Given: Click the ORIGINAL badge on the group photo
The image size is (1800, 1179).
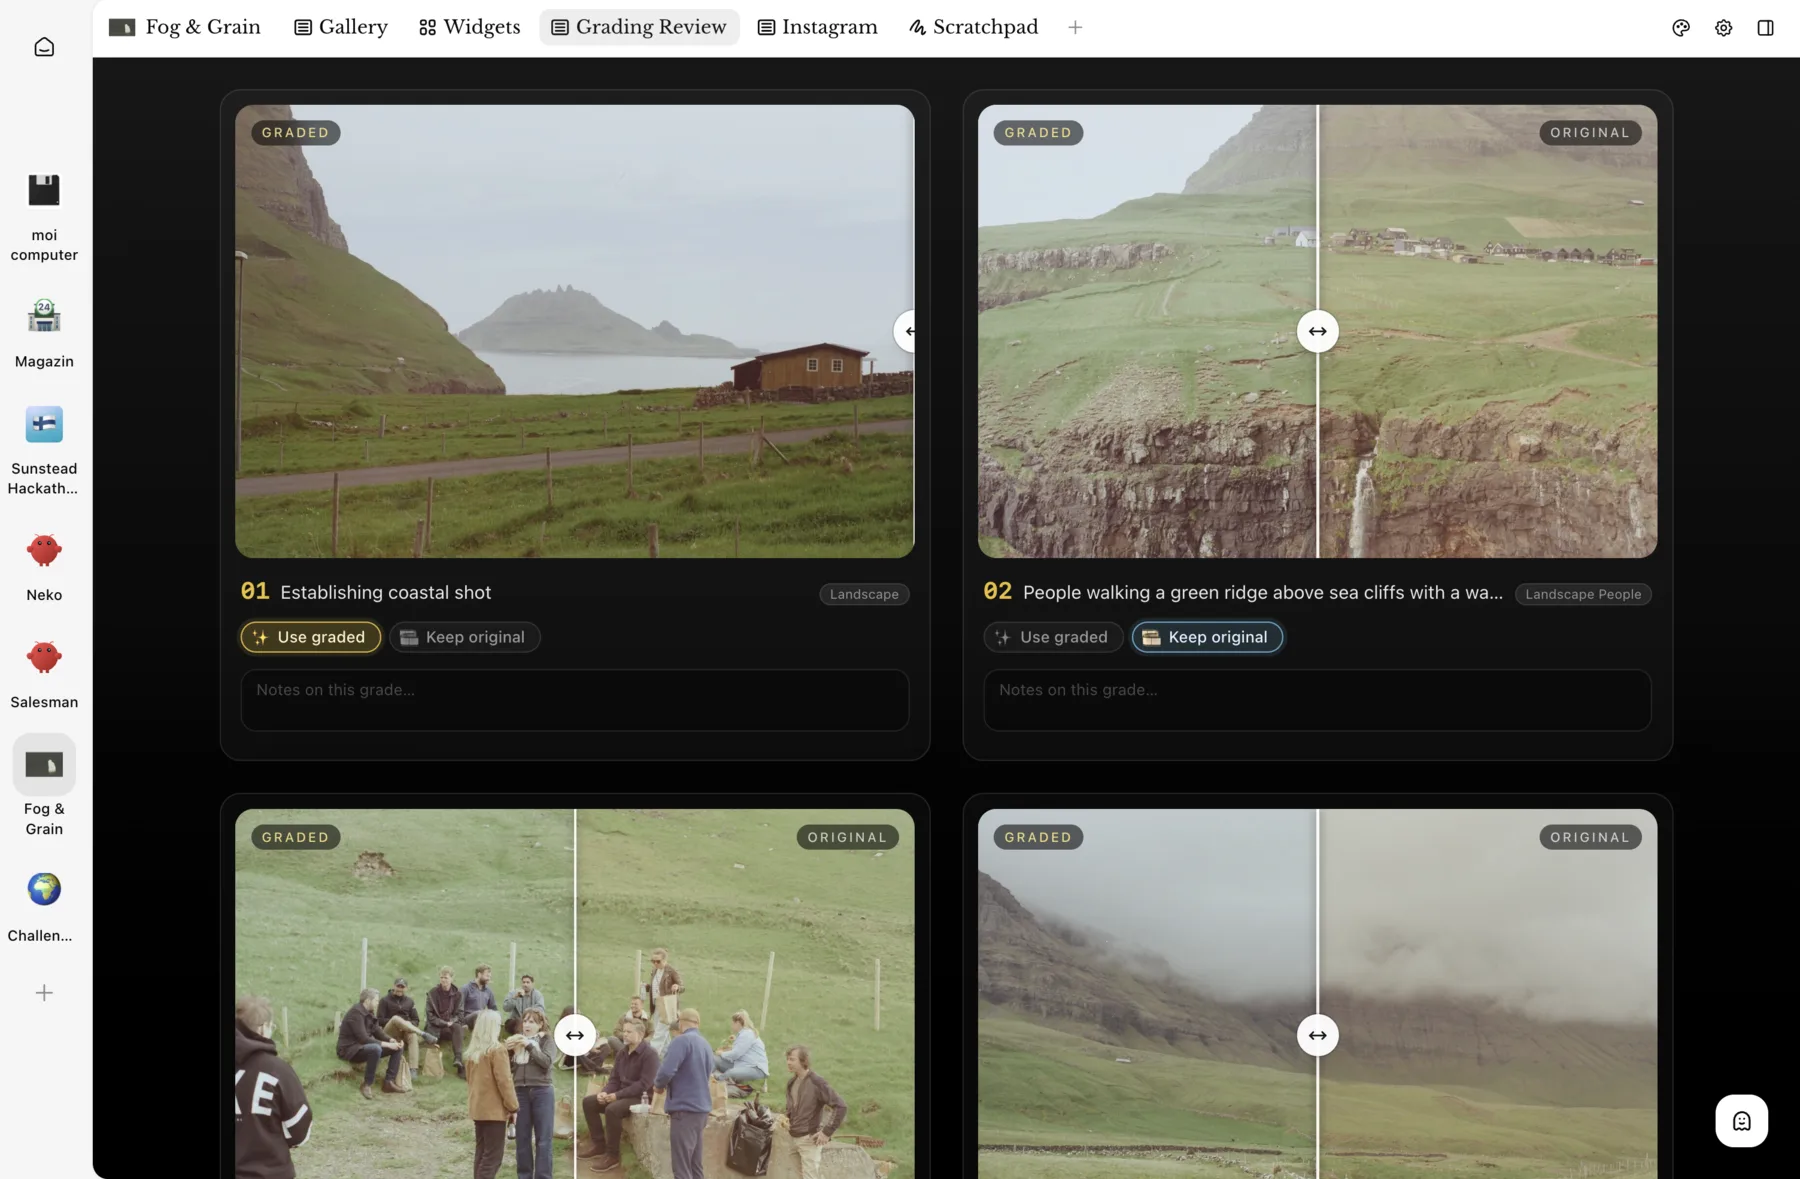Looking at the screenshot, I should click(x=848, y=837).
